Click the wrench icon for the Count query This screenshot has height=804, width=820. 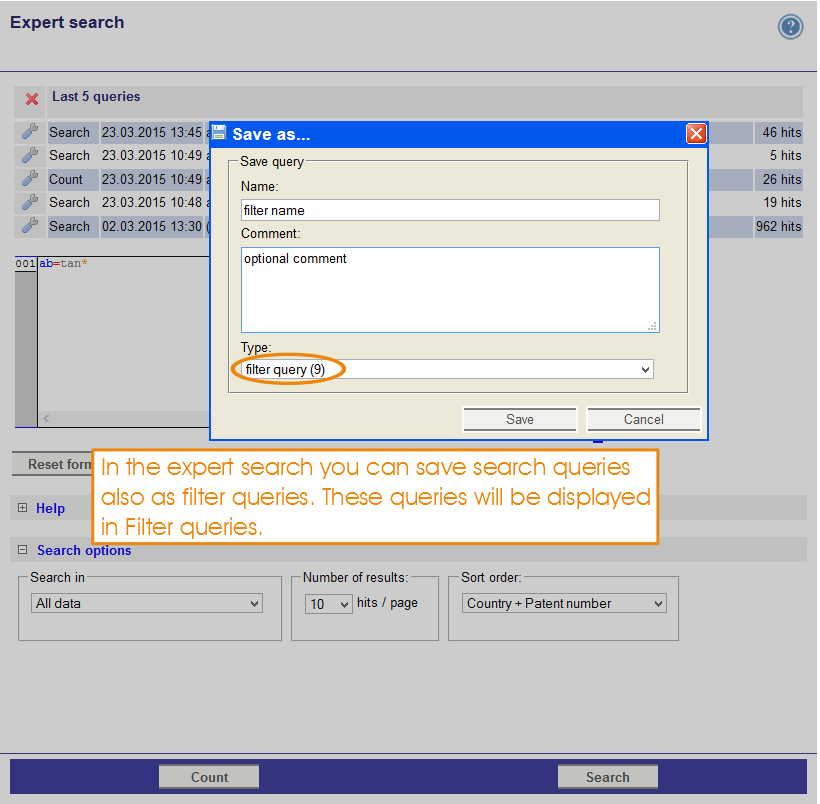point(30,179)
